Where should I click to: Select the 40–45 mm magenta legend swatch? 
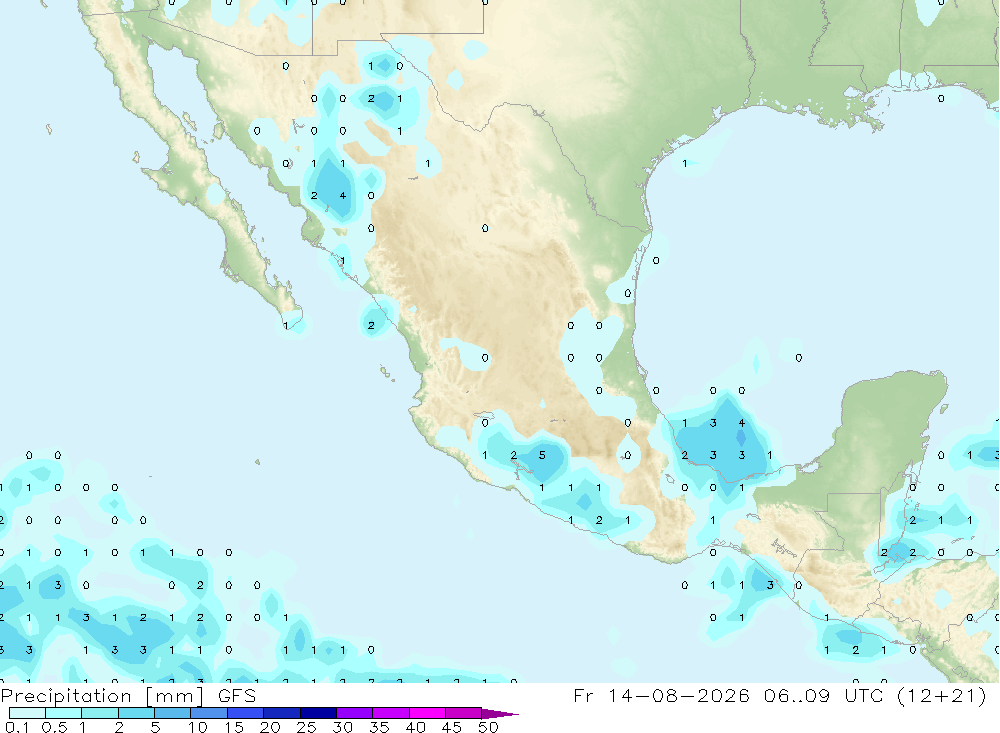(x=427, y=713)
